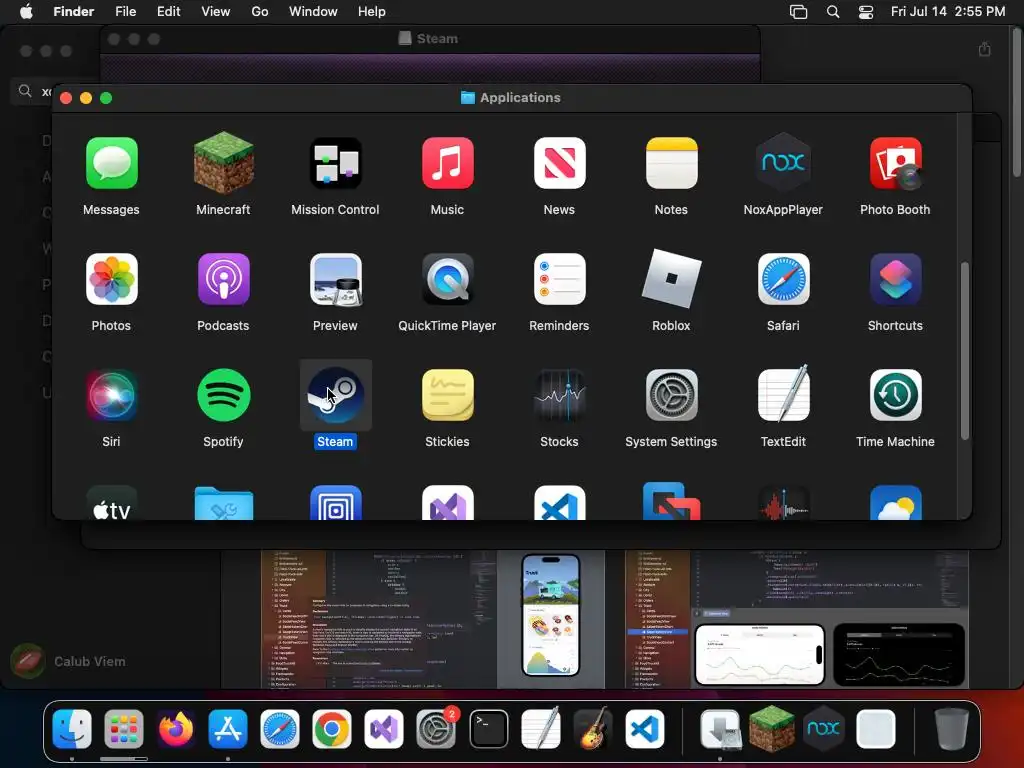The height and width of the screenshot is (768, 1024).
Task: Select the Utilities folder icon
Action: [223, 504]
